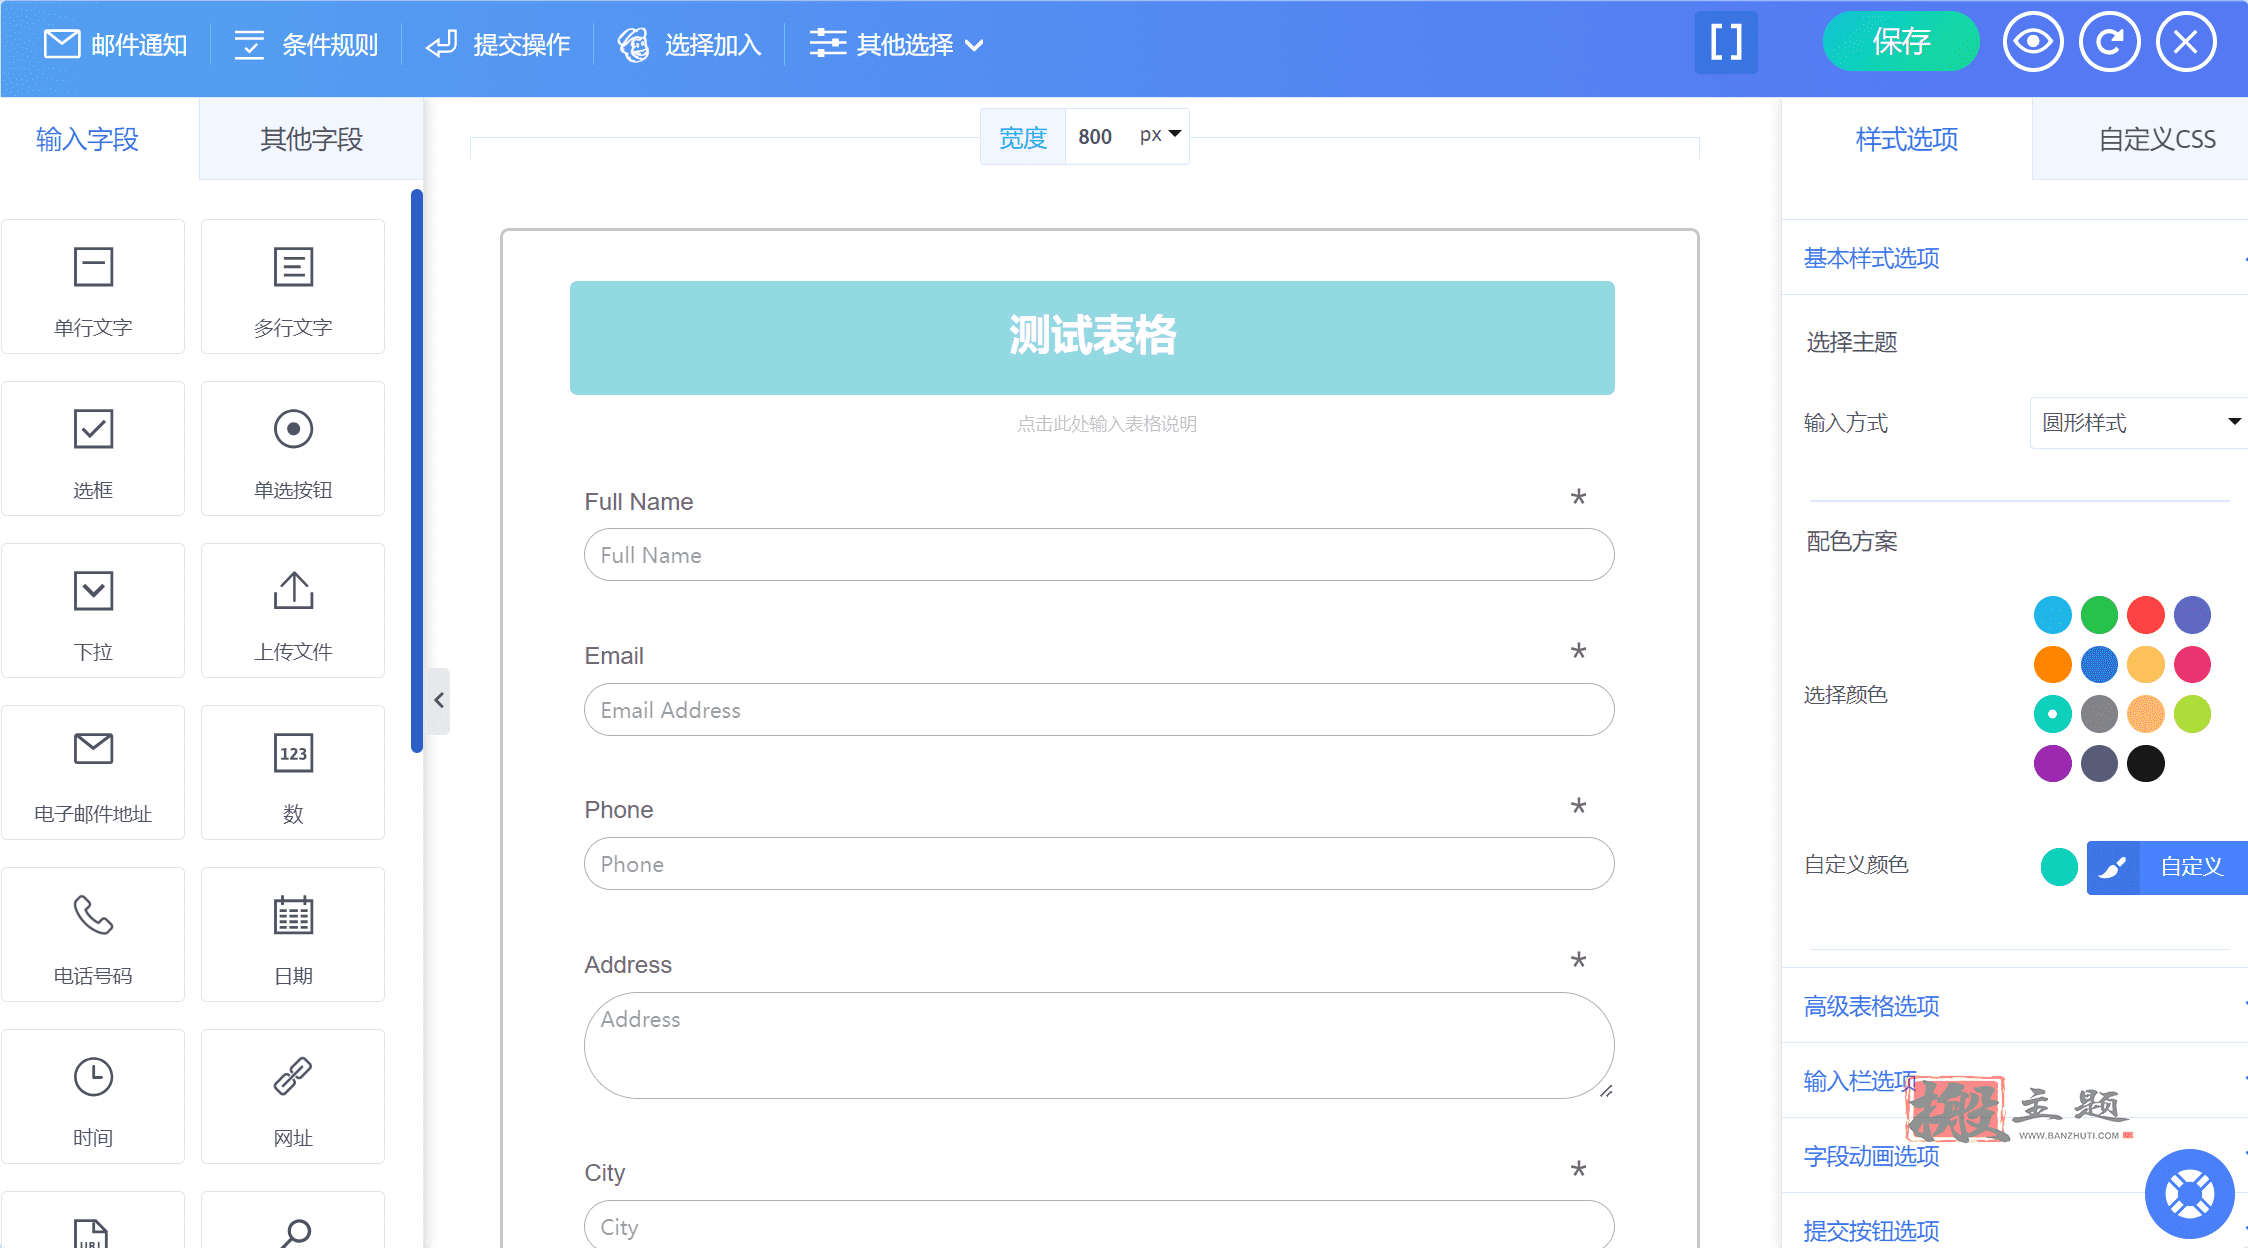Click the shortcode brackets icon

pyautogui.click(x=1726, y=43)
